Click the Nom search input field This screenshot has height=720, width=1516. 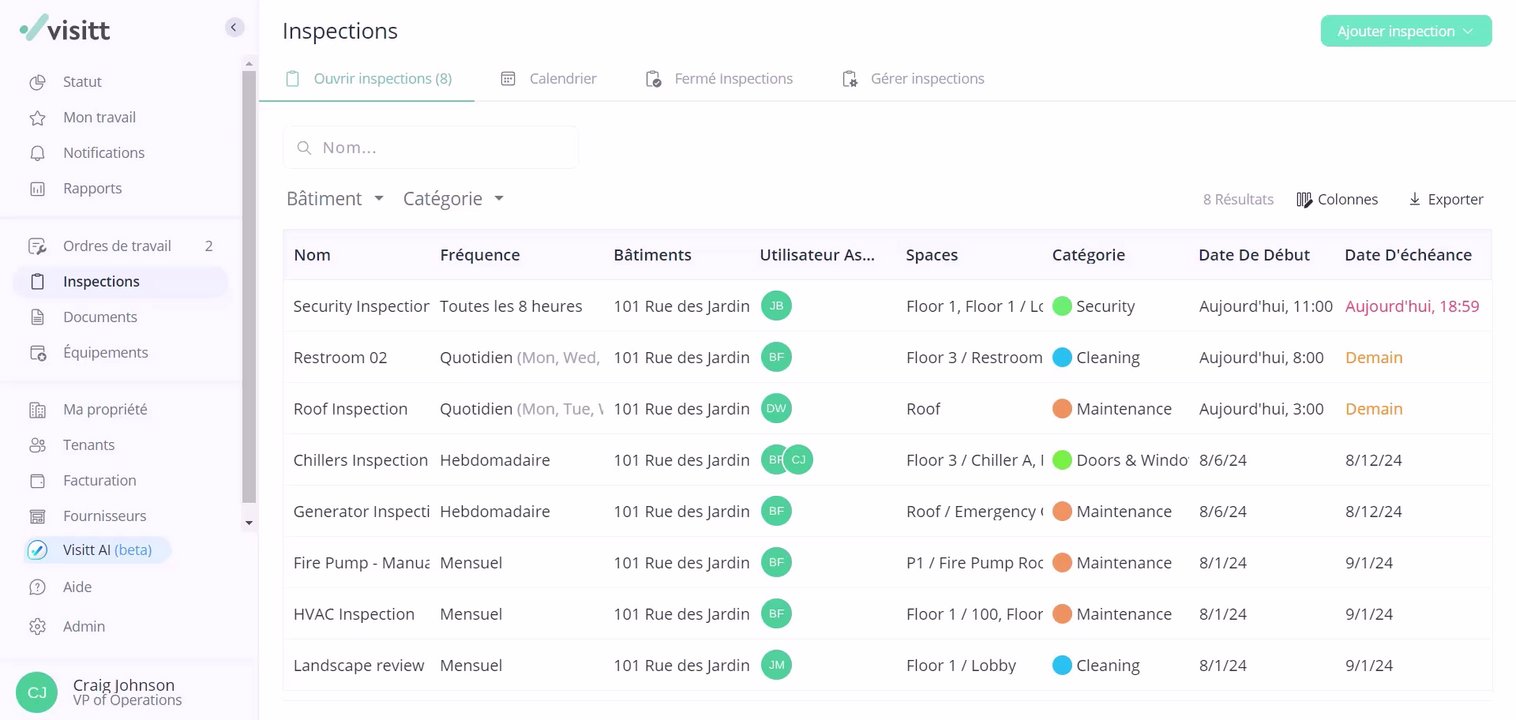[440, 148]
